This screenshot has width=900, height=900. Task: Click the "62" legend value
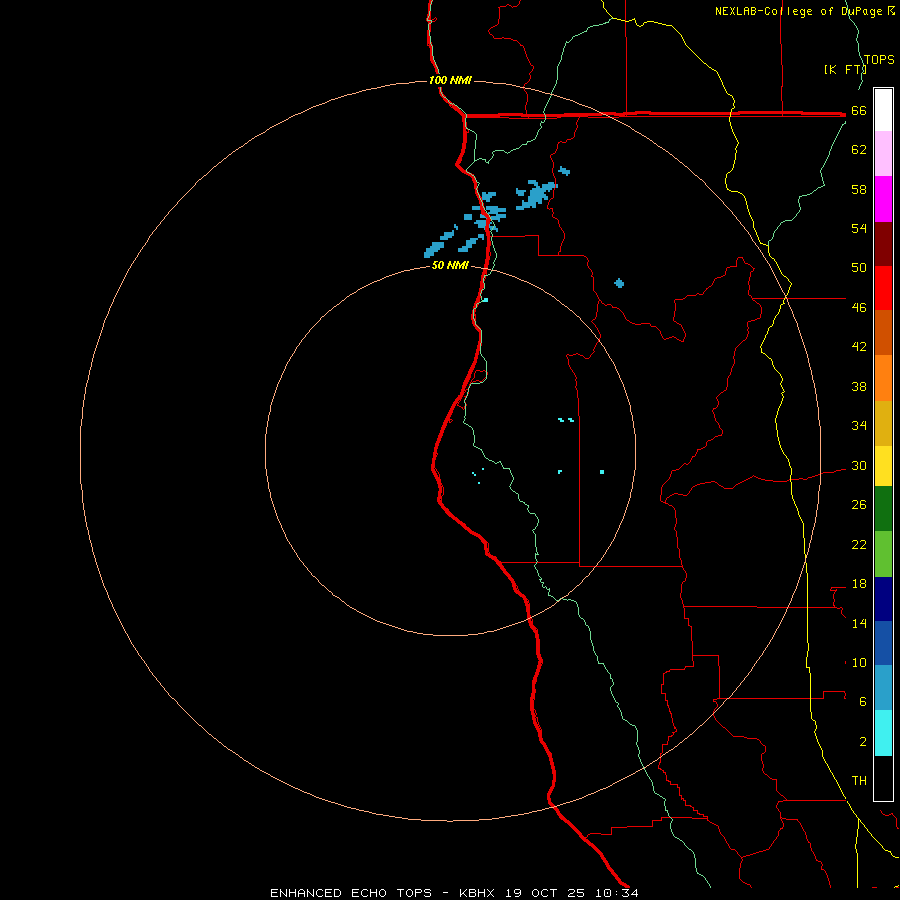pyautogui.click(x=859, y=150)
